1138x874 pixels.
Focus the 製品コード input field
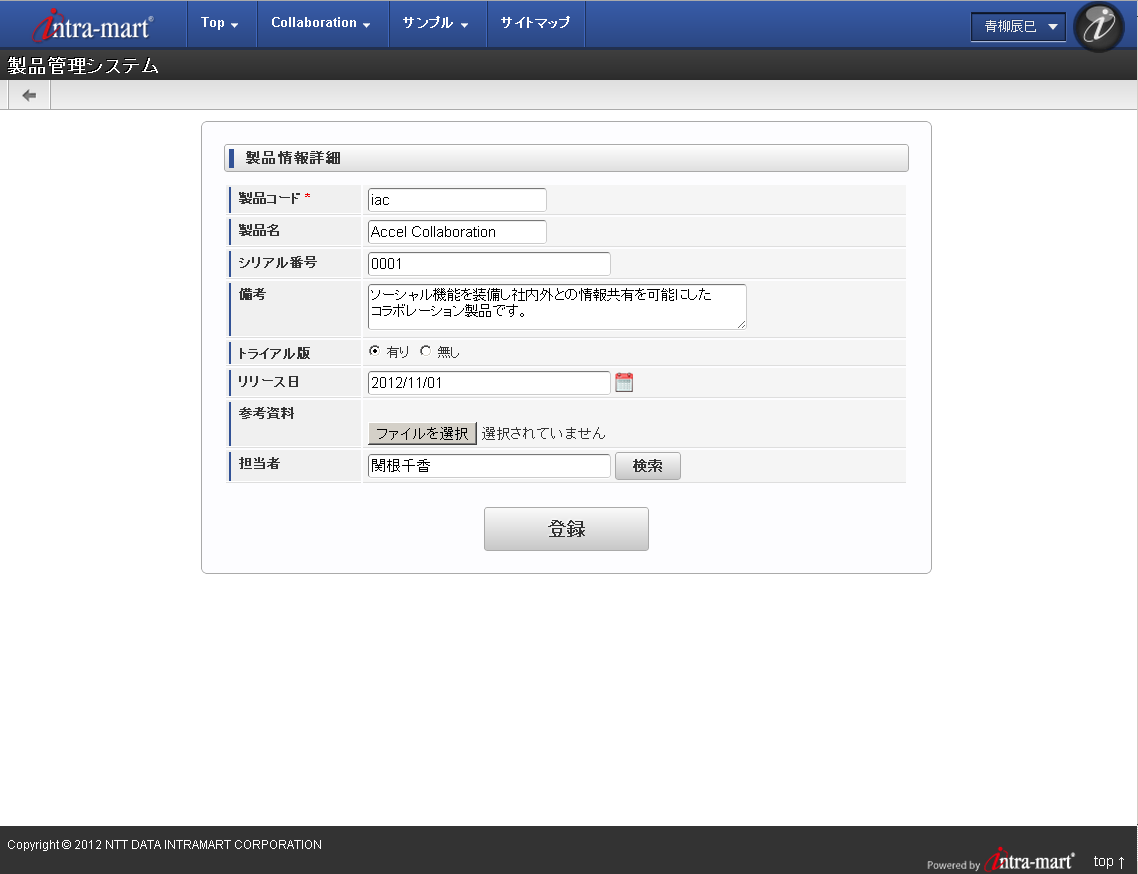[x=457, y=200]
